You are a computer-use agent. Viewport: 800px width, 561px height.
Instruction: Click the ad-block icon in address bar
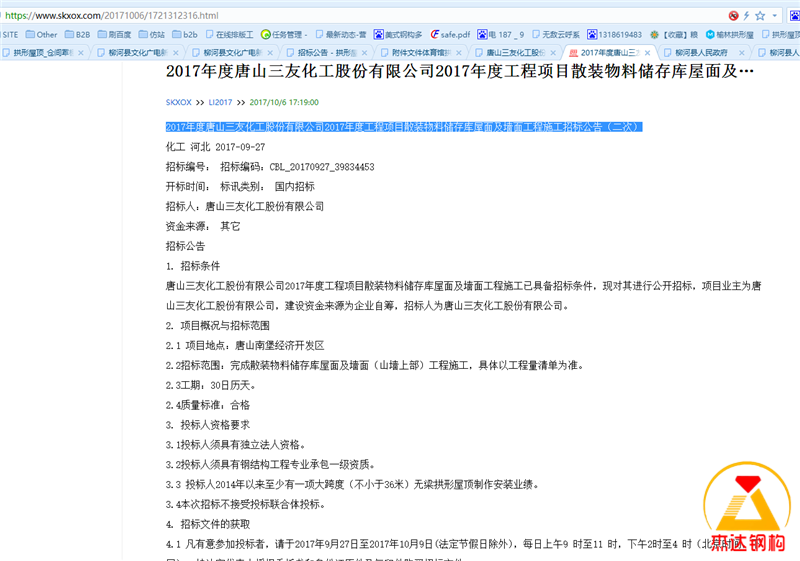pos(734,16)
